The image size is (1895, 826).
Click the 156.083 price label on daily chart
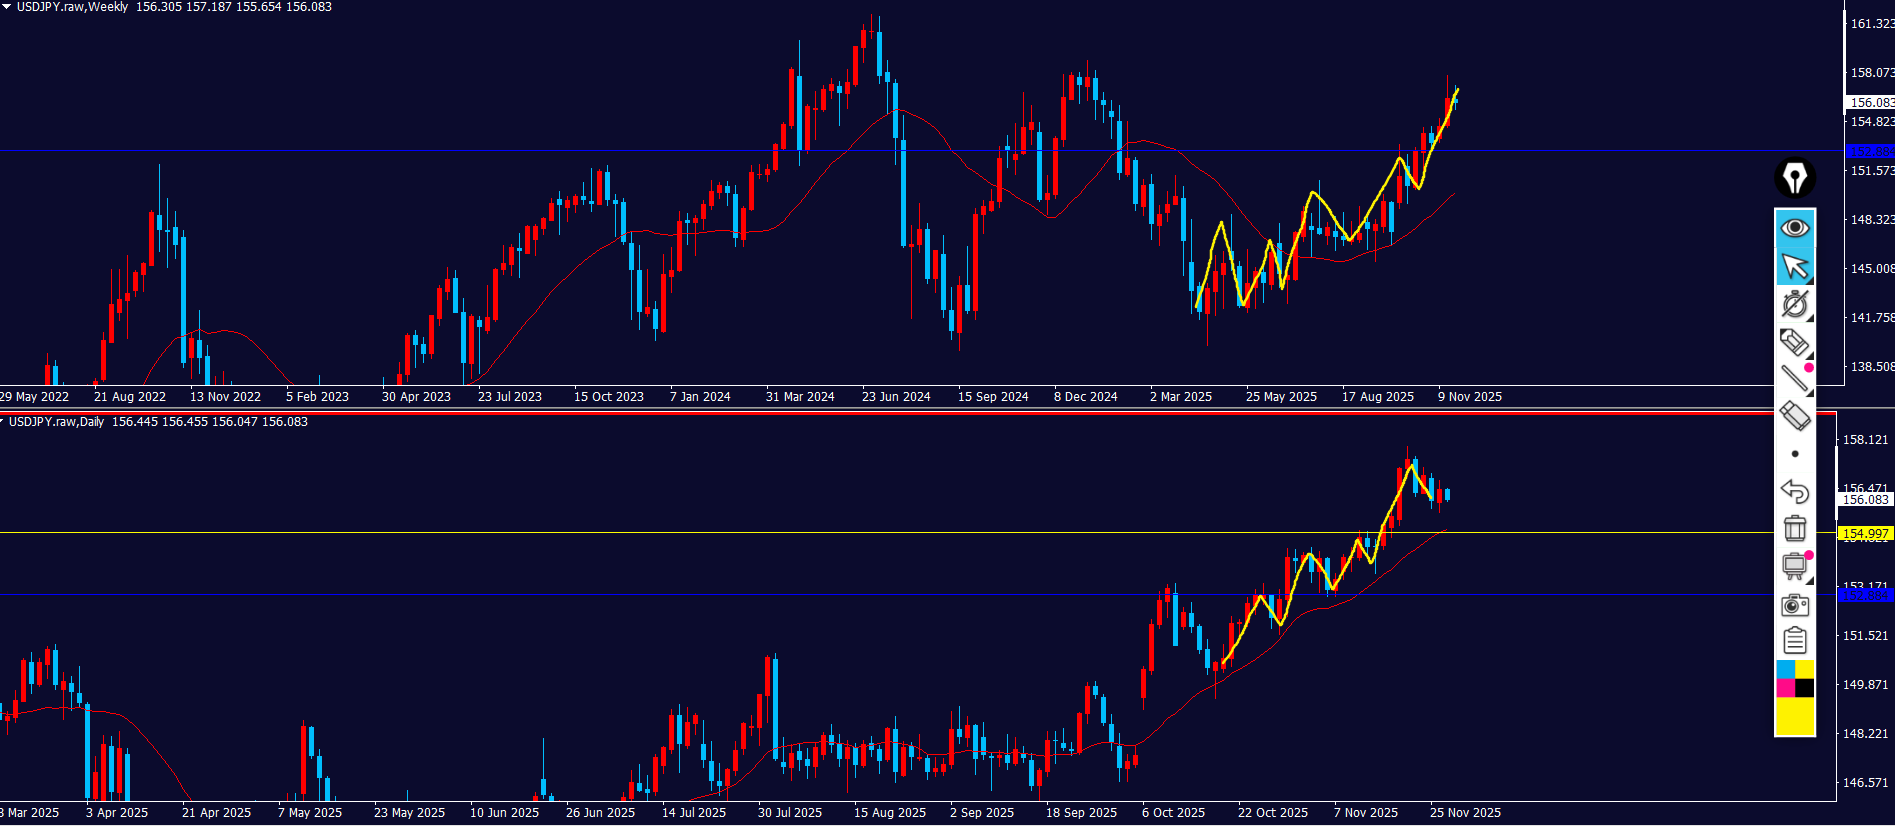tap(1865, 500)
